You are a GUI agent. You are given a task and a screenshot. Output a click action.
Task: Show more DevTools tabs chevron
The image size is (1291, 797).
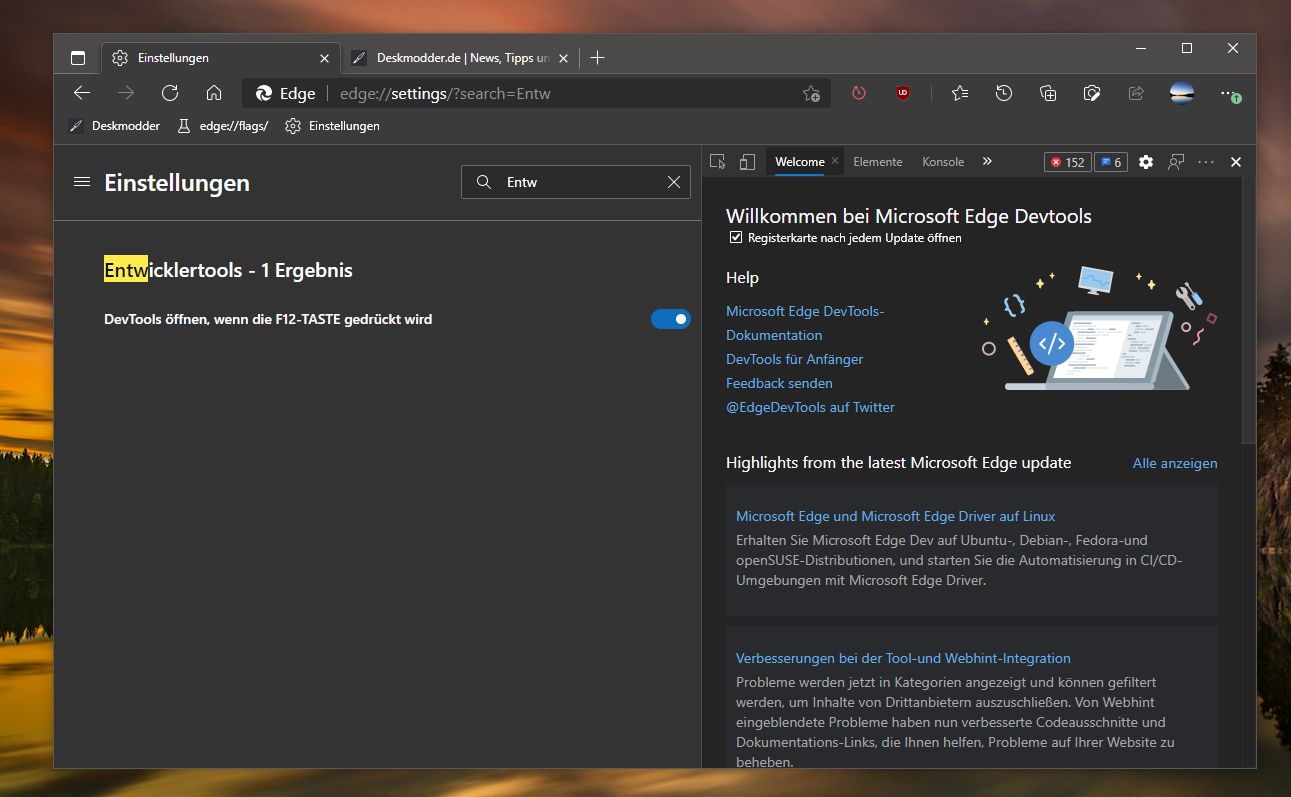(x=987, y=161)
